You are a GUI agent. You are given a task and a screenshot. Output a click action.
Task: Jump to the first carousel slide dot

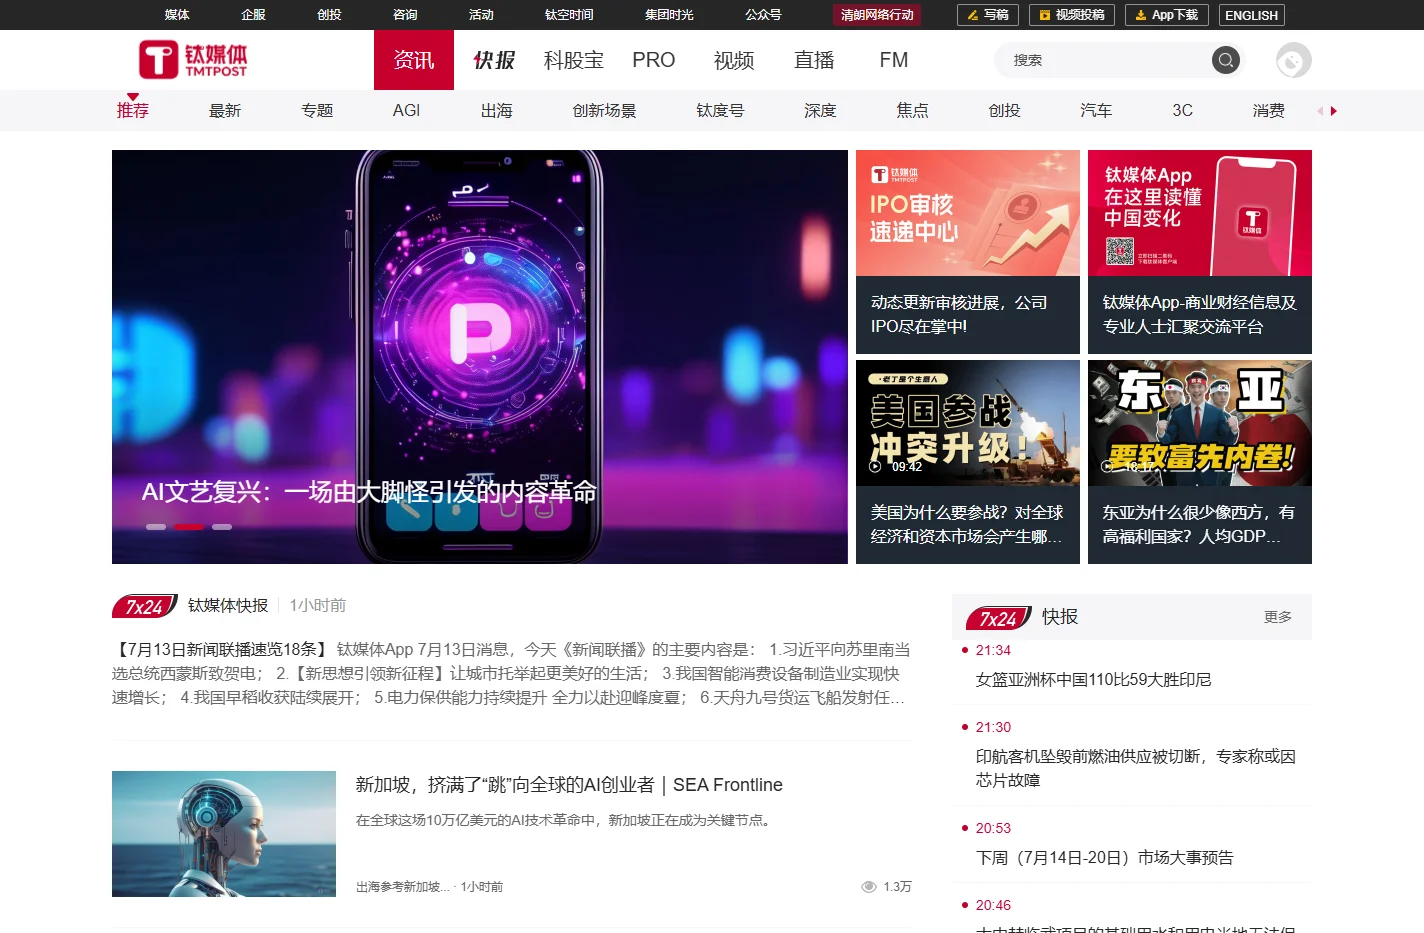(x=156, y=527)
